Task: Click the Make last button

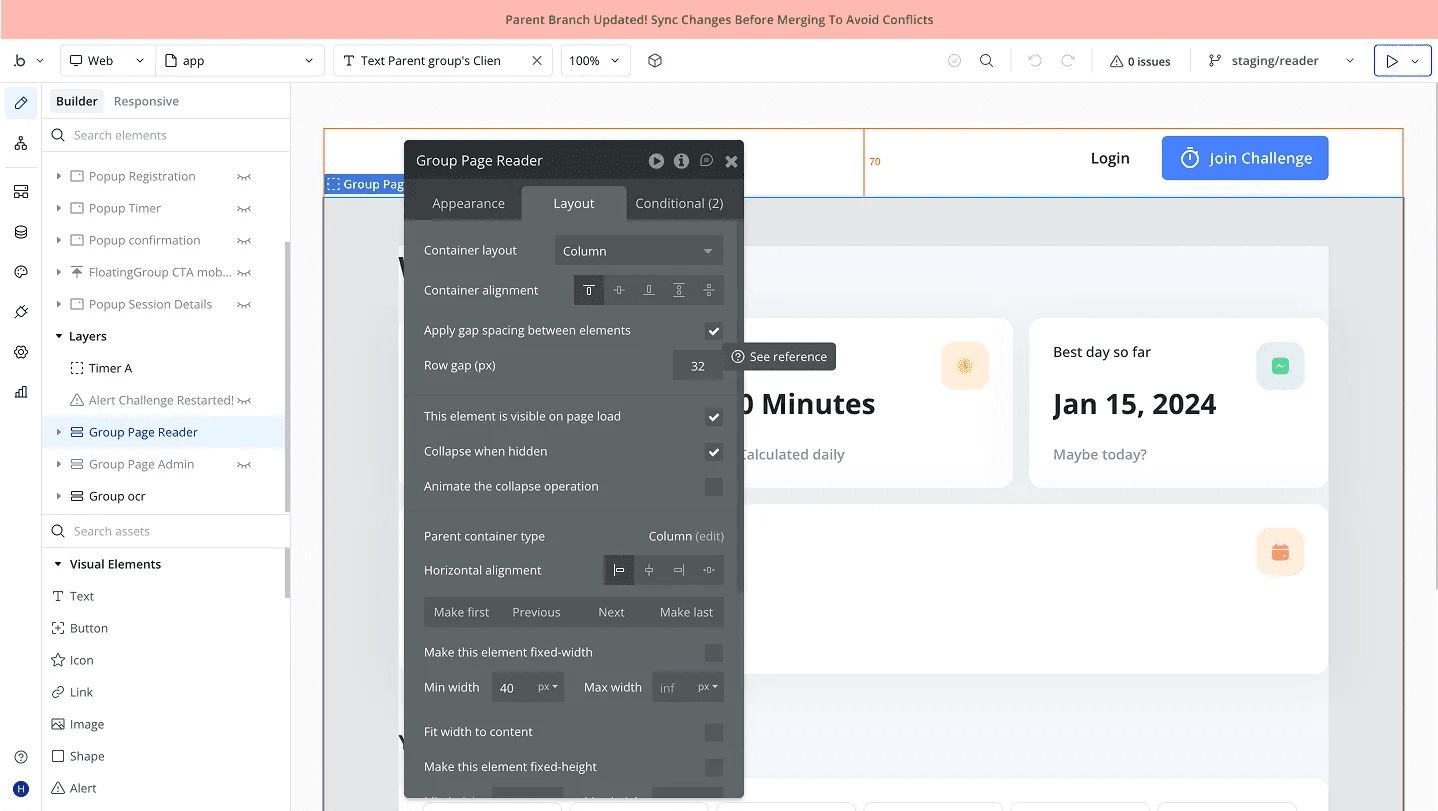Action: click(x=687, y=612)
